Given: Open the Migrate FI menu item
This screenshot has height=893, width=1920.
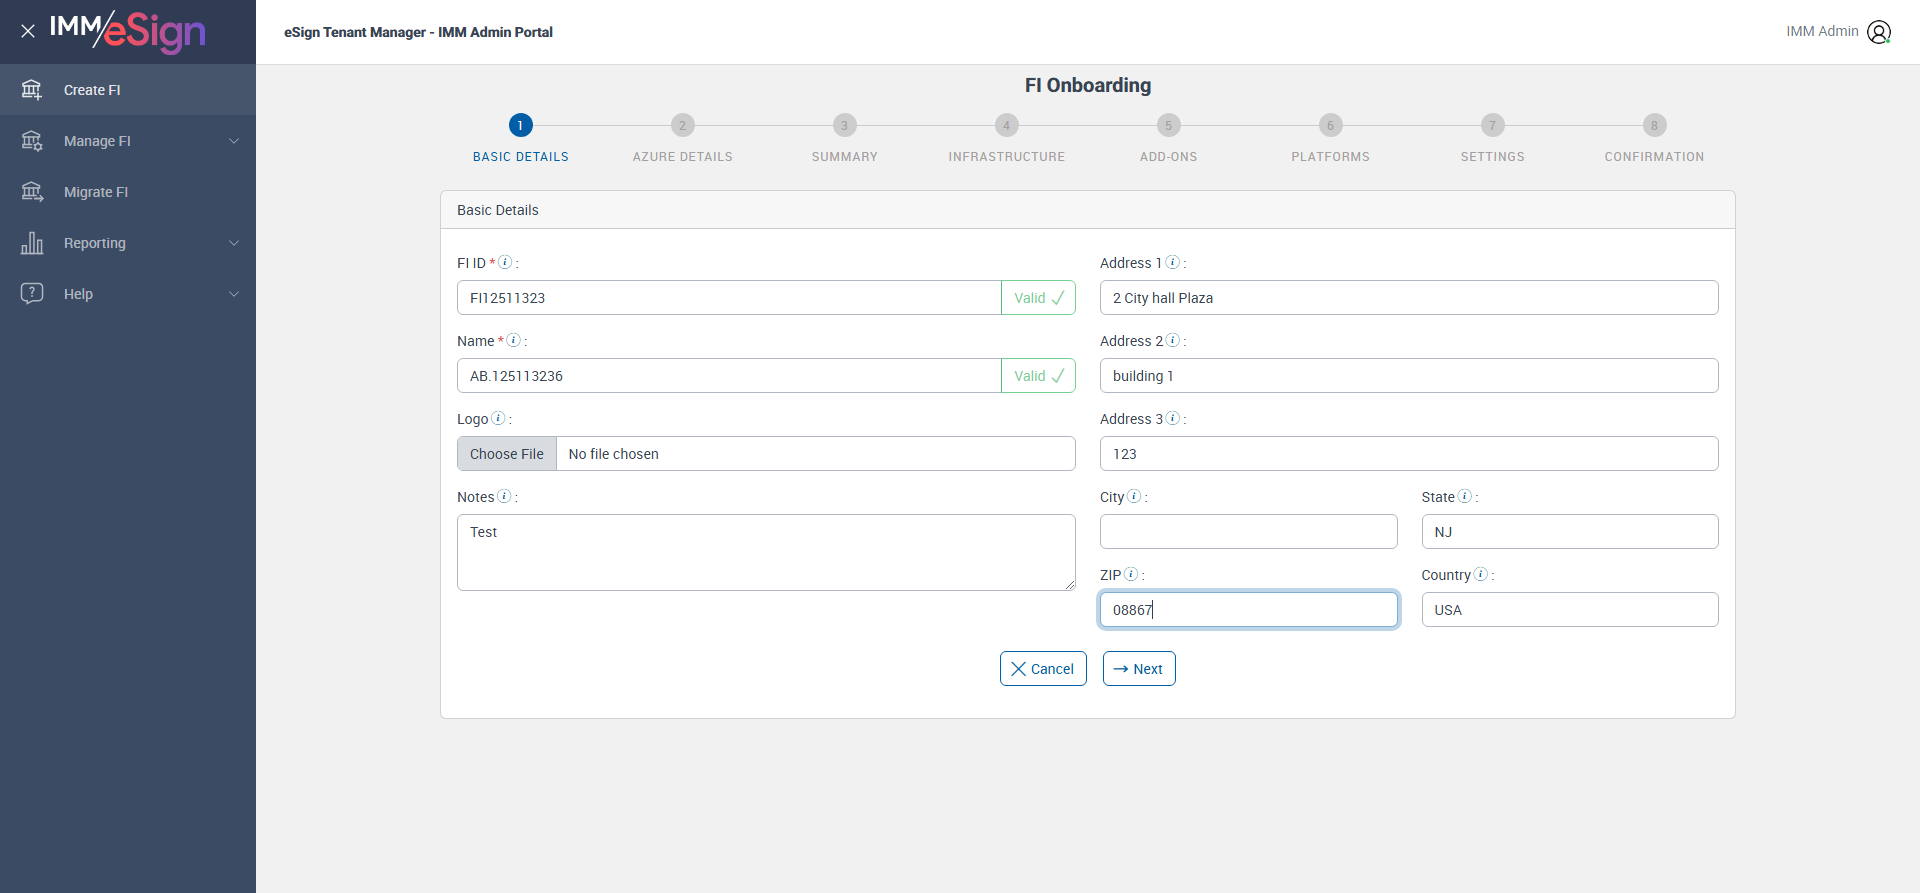Looking at the screenshot, I should (128, 192).
